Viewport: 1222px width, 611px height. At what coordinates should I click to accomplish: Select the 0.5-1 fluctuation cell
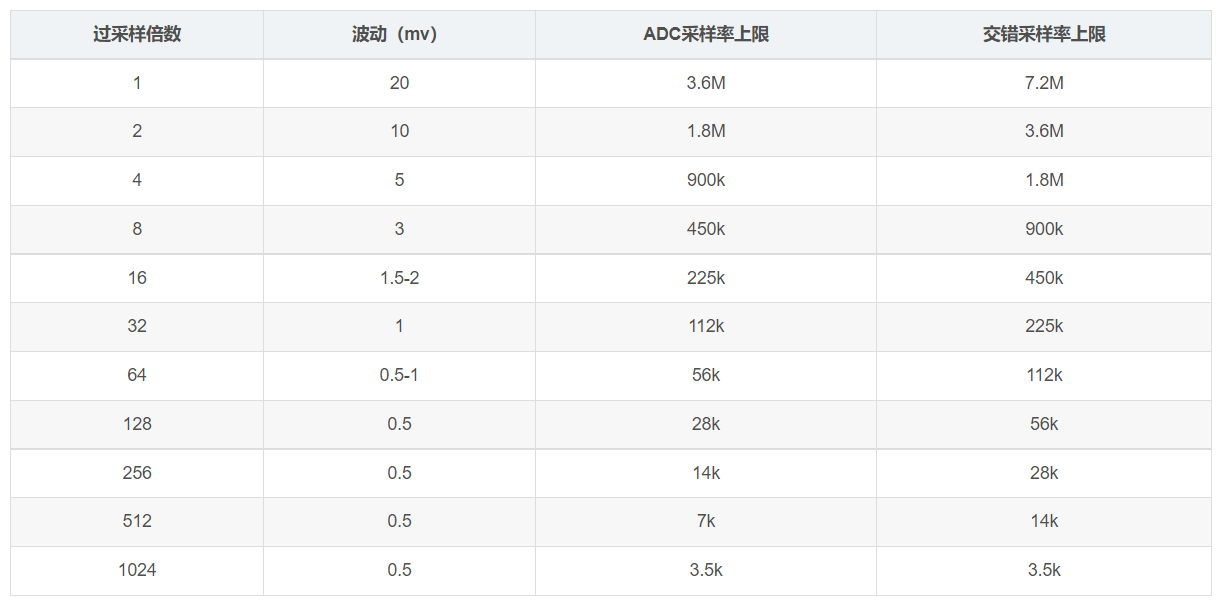click(x=399, y=375)
